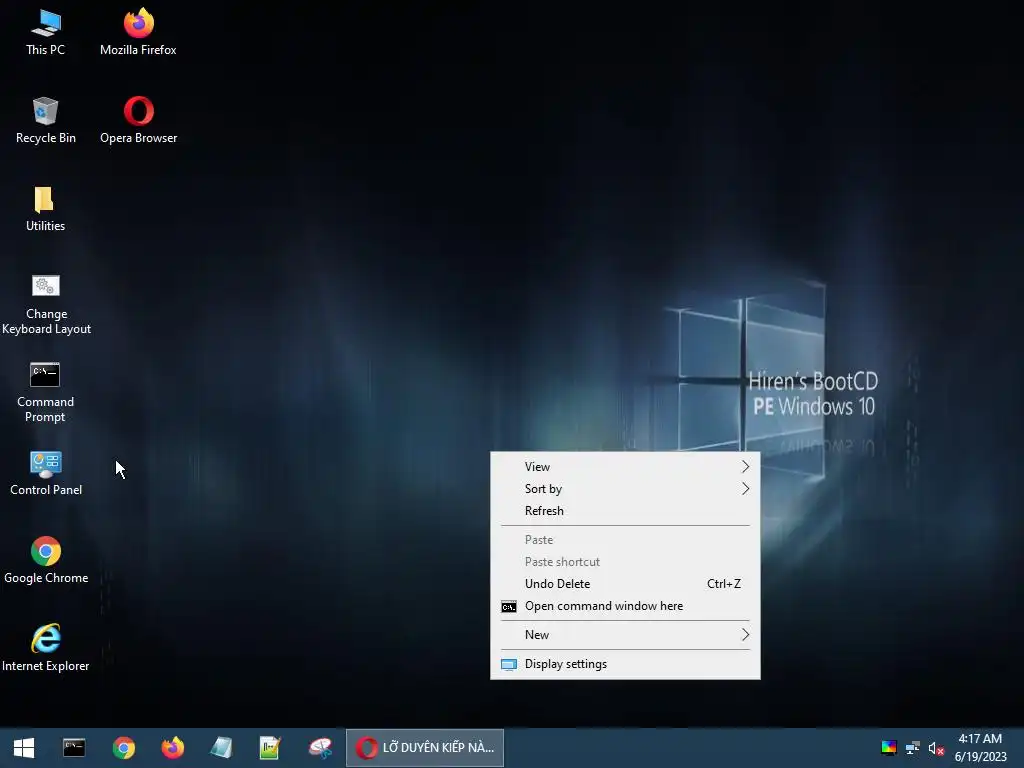1024x768 pixels.
Task: Open the blue notebook taskbar app
Action: pos(221,748)
